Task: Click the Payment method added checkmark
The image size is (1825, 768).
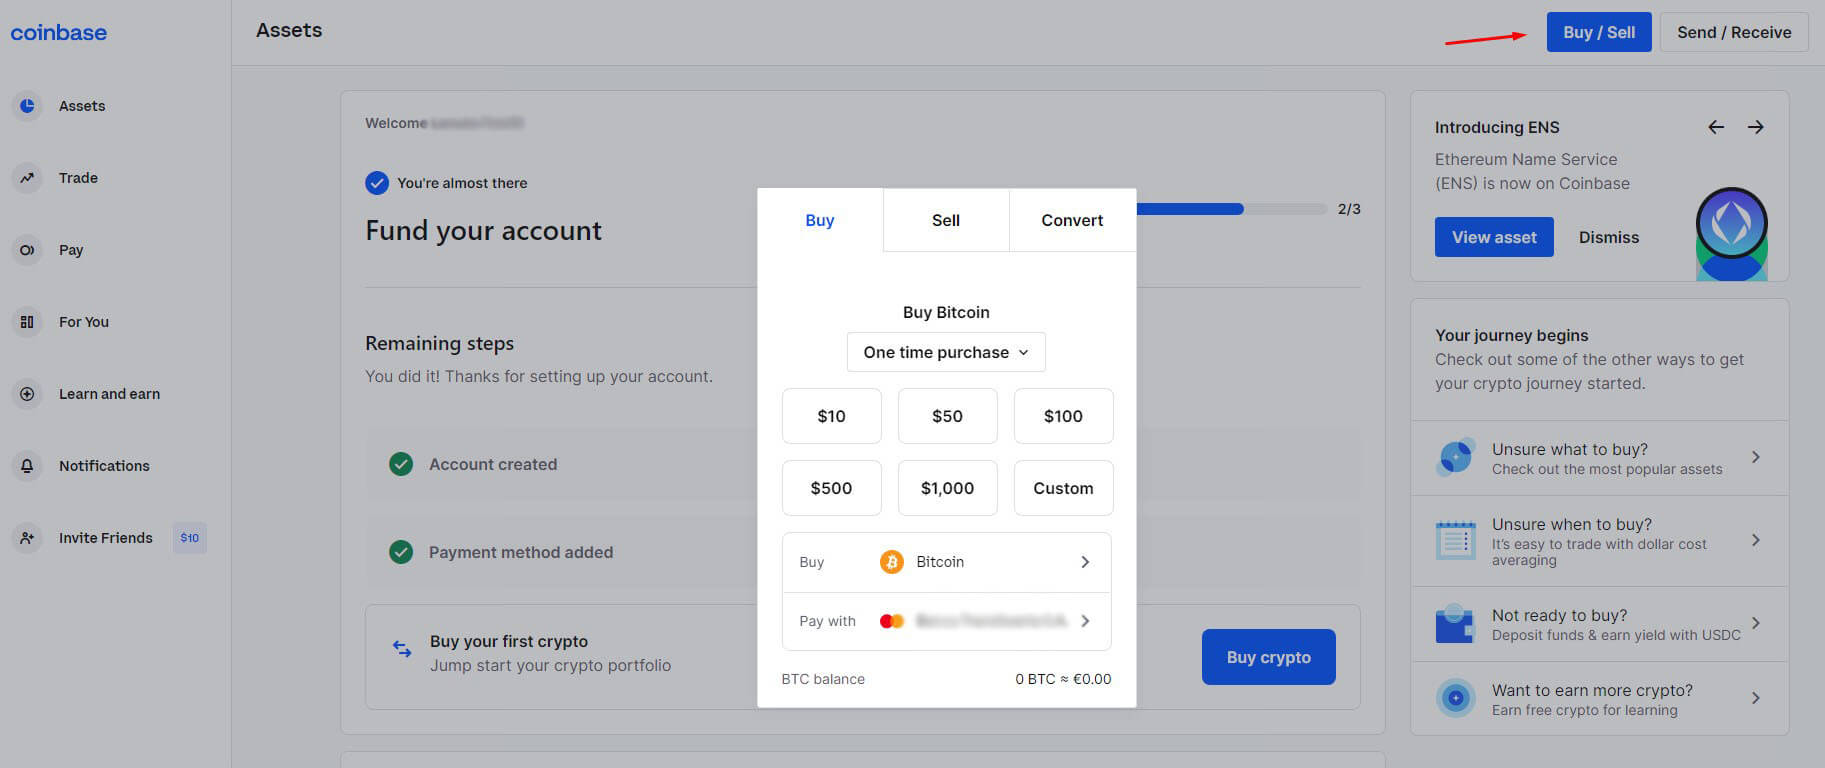Action: (401, 552)
